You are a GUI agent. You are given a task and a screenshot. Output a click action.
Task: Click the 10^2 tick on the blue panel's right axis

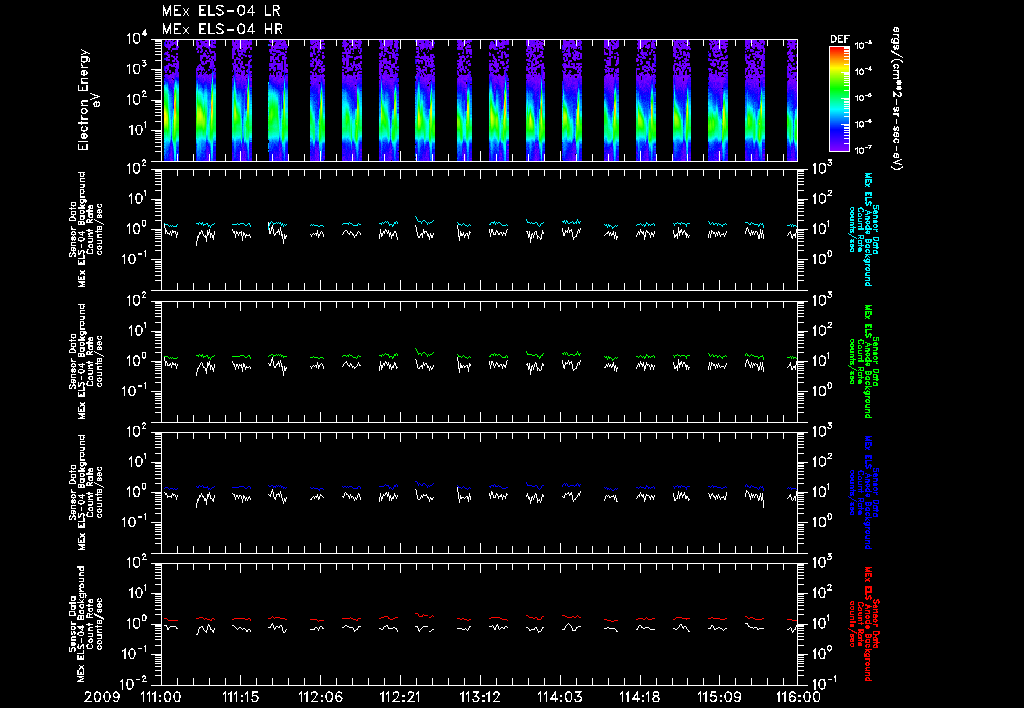(822, 461)
